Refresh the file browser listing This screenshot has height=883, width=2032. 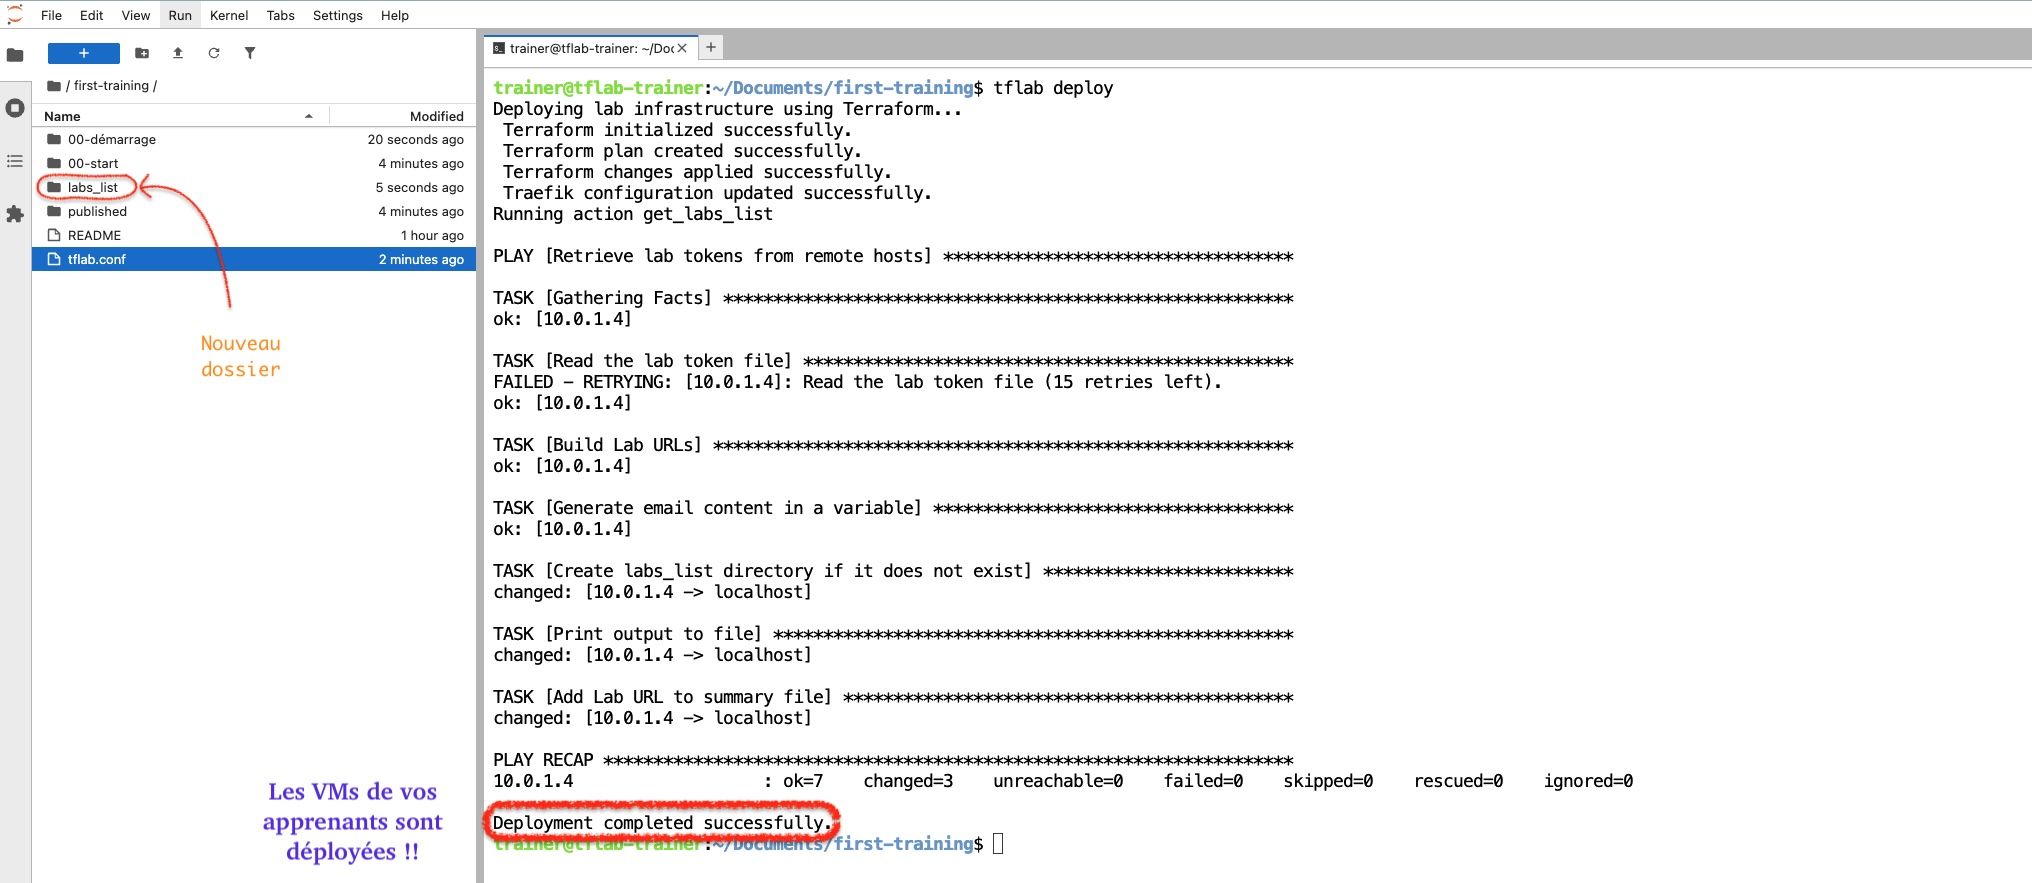[214, 53]
